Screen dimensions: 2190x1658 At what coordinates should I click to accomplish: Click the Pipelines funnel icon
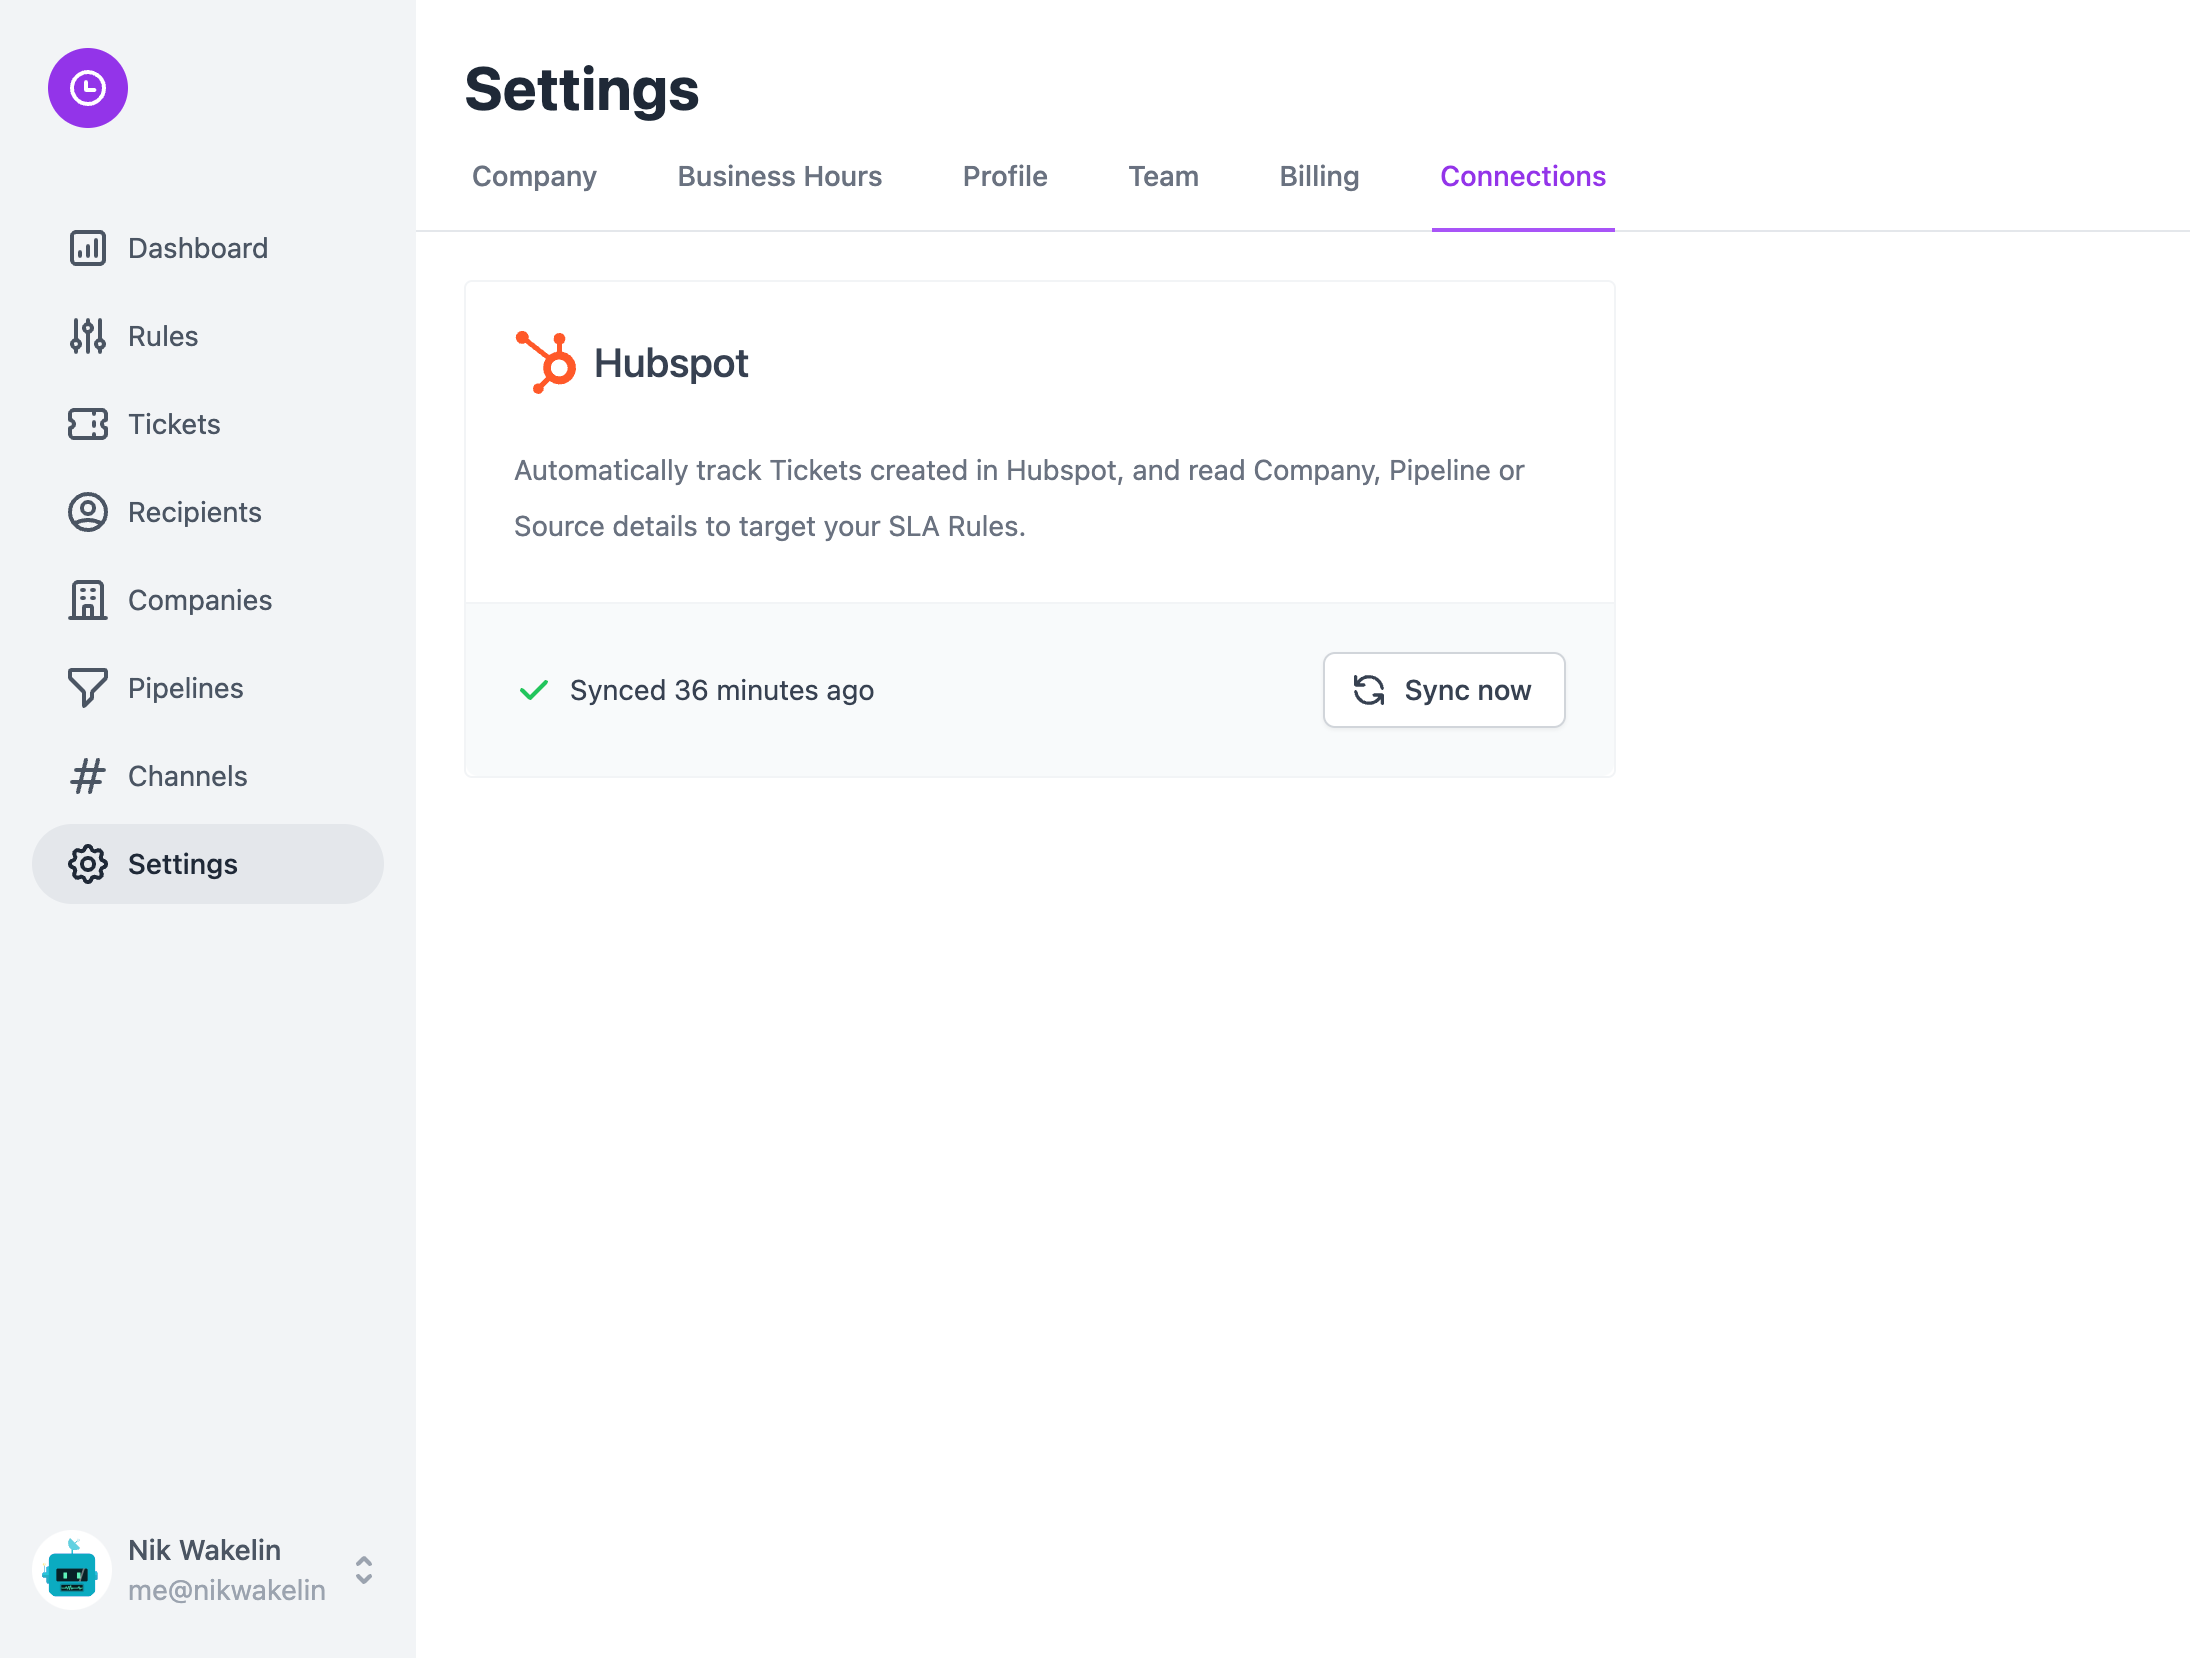(88, 688)
